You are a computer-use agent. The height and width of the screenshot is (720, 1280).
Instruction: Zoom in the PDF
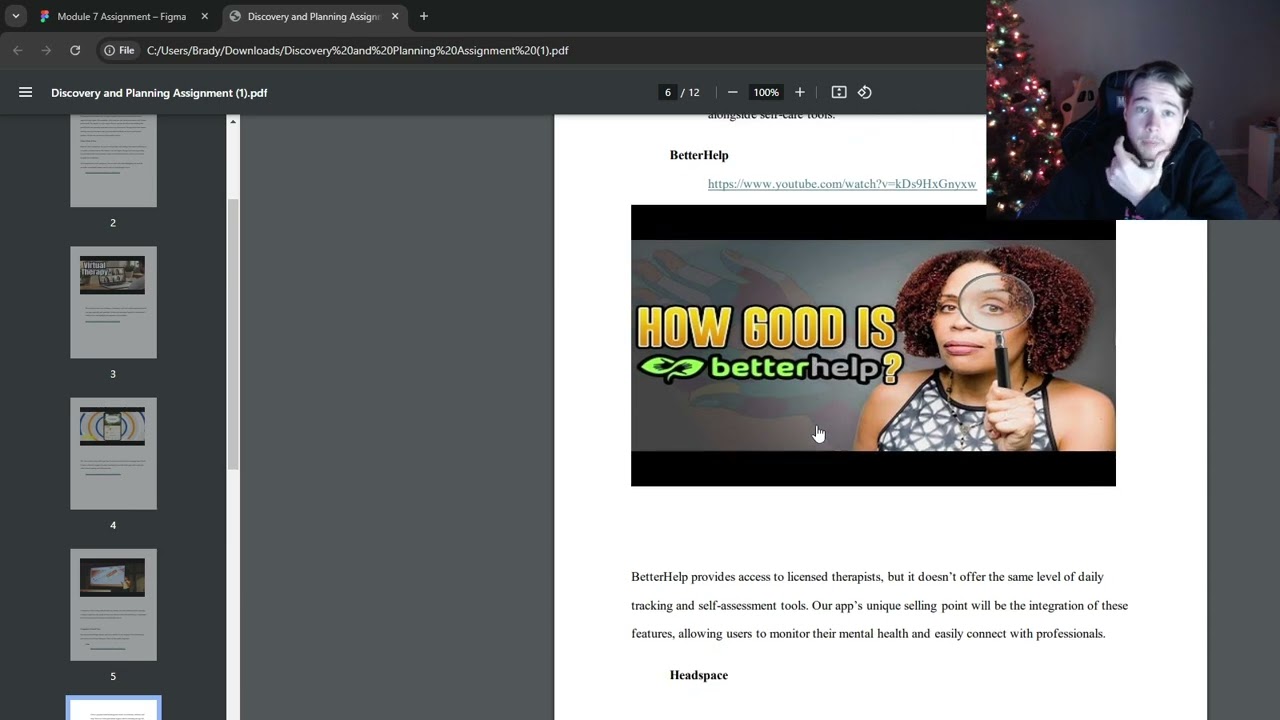click(799, 92)
